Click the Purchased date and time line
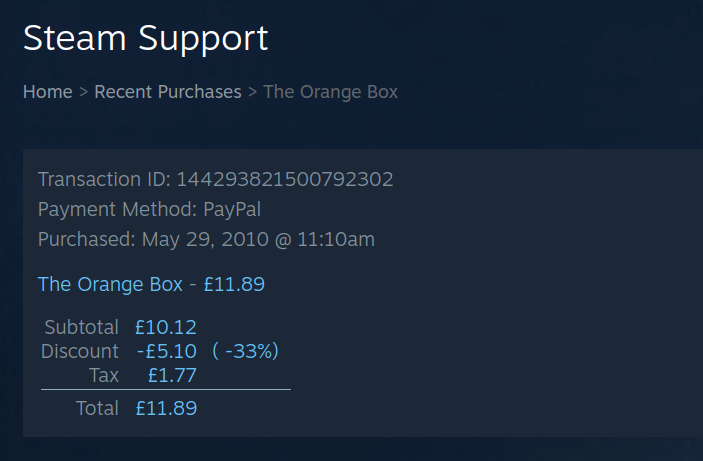Image resolution: width=703 pixels, height=461 pixels. point(206,239)
